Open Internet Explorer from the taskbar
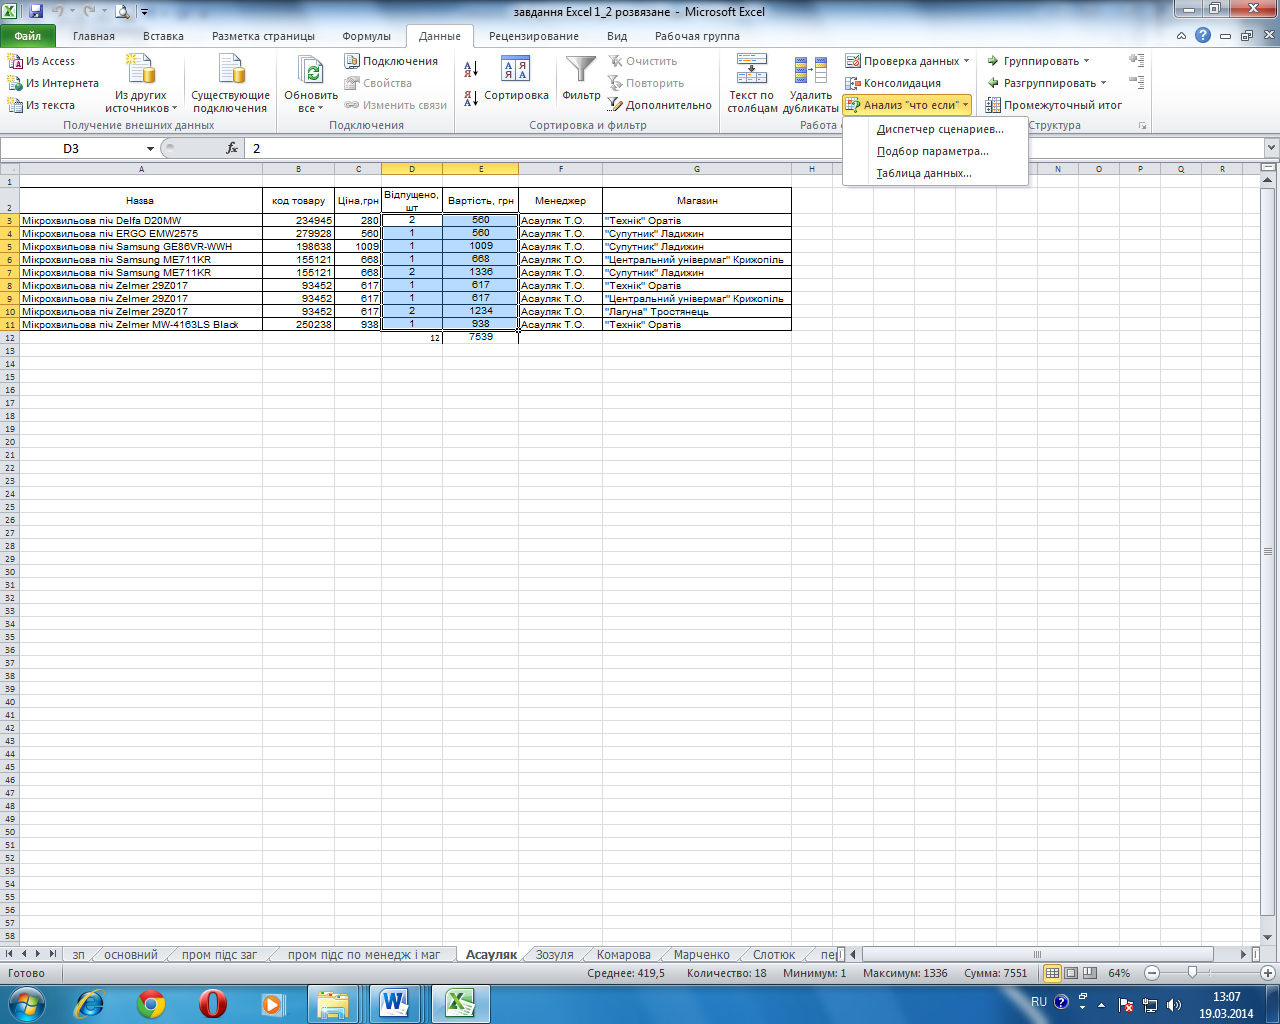This screenshot has height=1024, width=1280. (90, 1003)
